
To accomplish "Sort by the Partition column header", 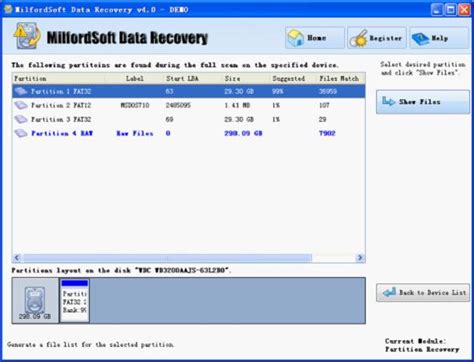I will coord(59,79).
